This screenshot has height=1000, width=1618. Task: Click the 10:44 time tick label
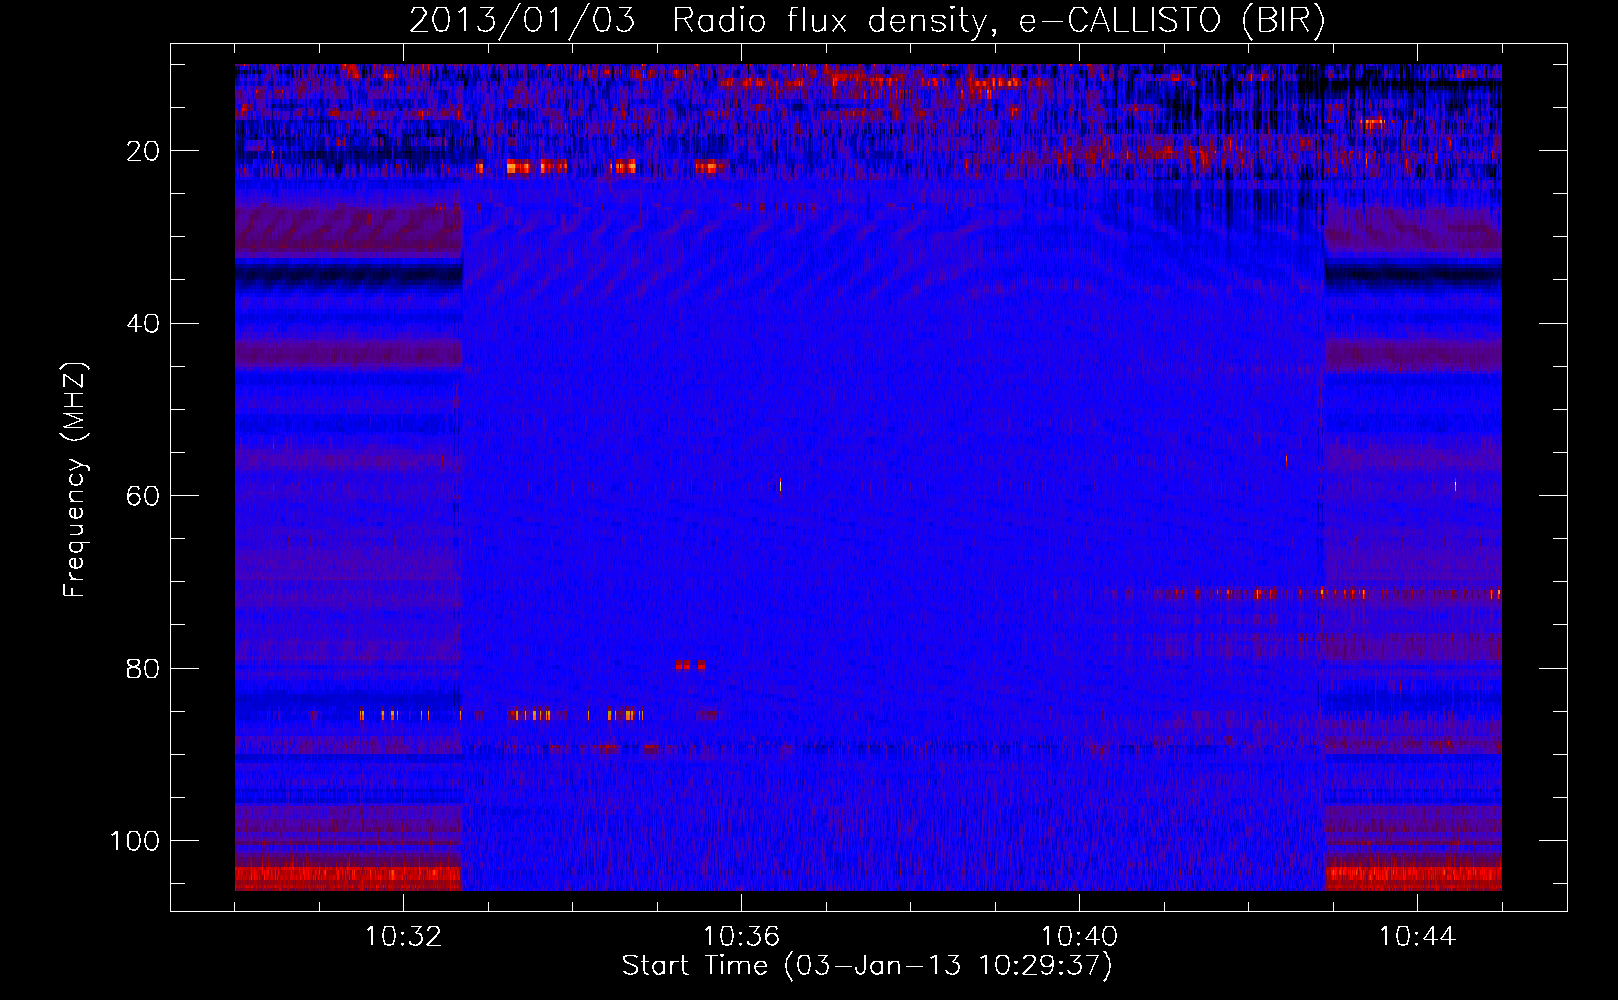coord(1417,937)
